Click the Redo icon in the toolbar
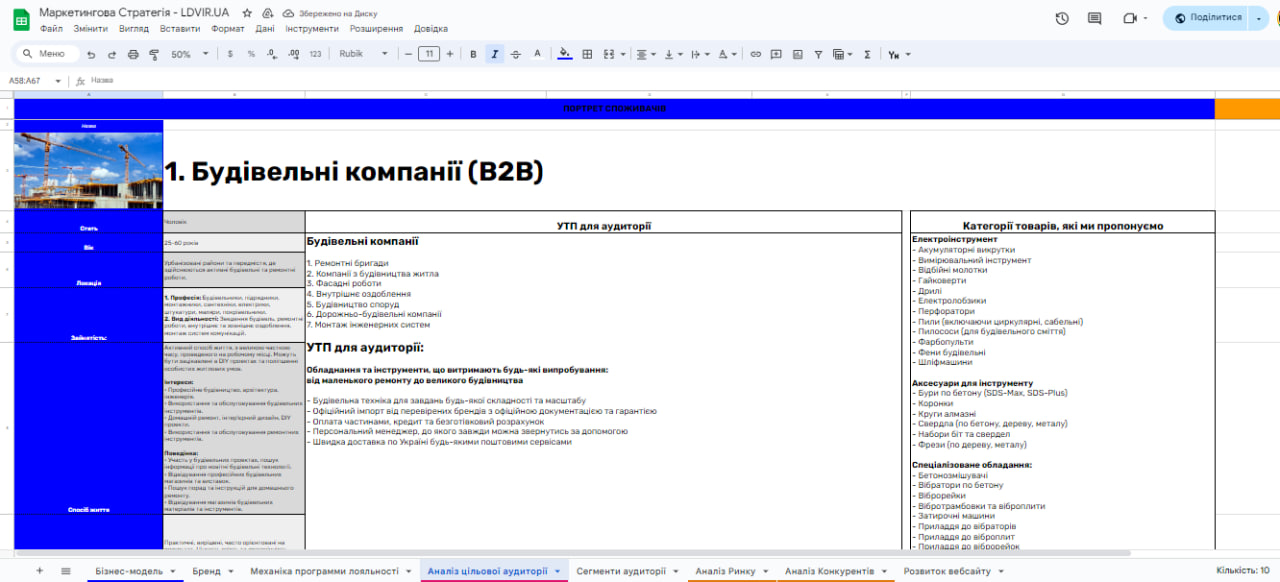Viewport: 1280px width, 582px height. (x=112, y=54)
